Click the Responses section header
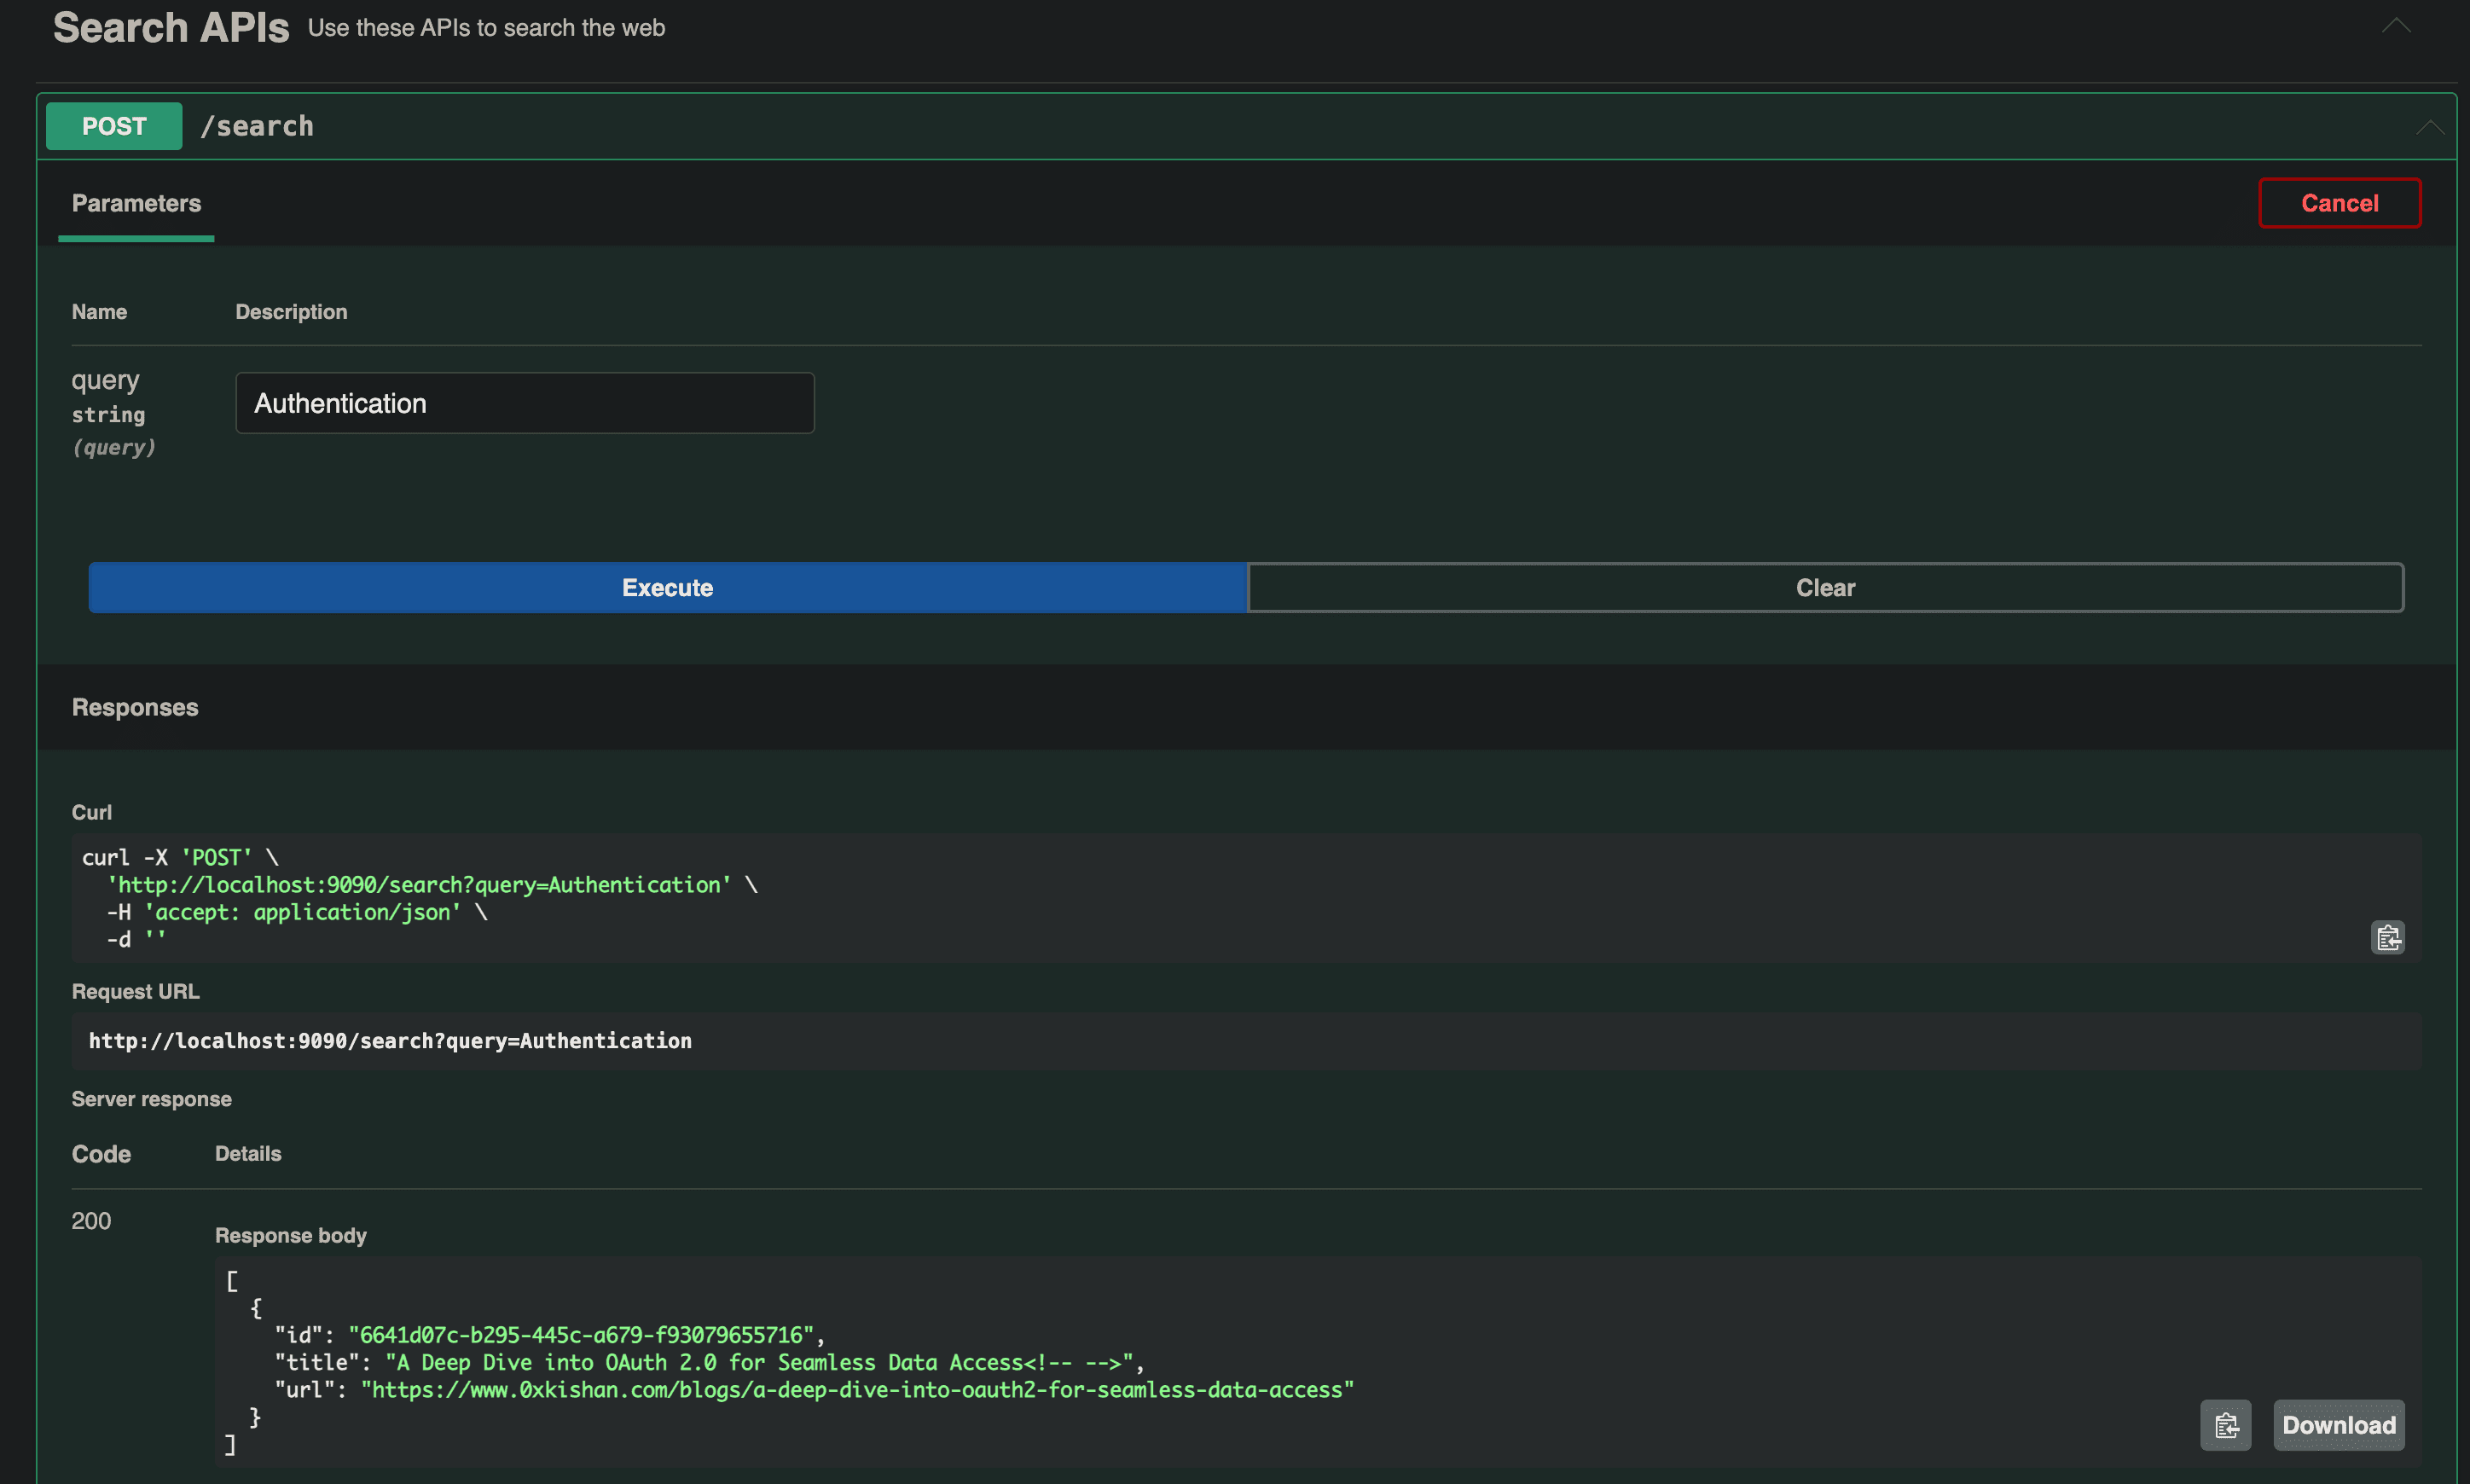The height and width of the screenshot is (1484, 2470). 135,707
